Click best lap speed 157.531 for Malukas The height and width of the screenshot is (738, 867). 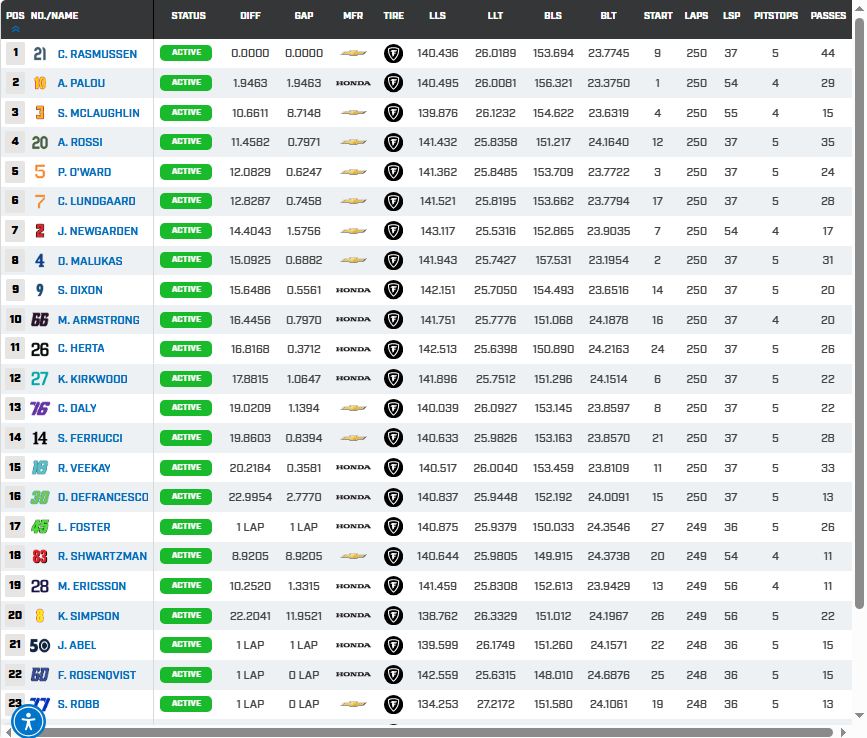pos(553,260)
